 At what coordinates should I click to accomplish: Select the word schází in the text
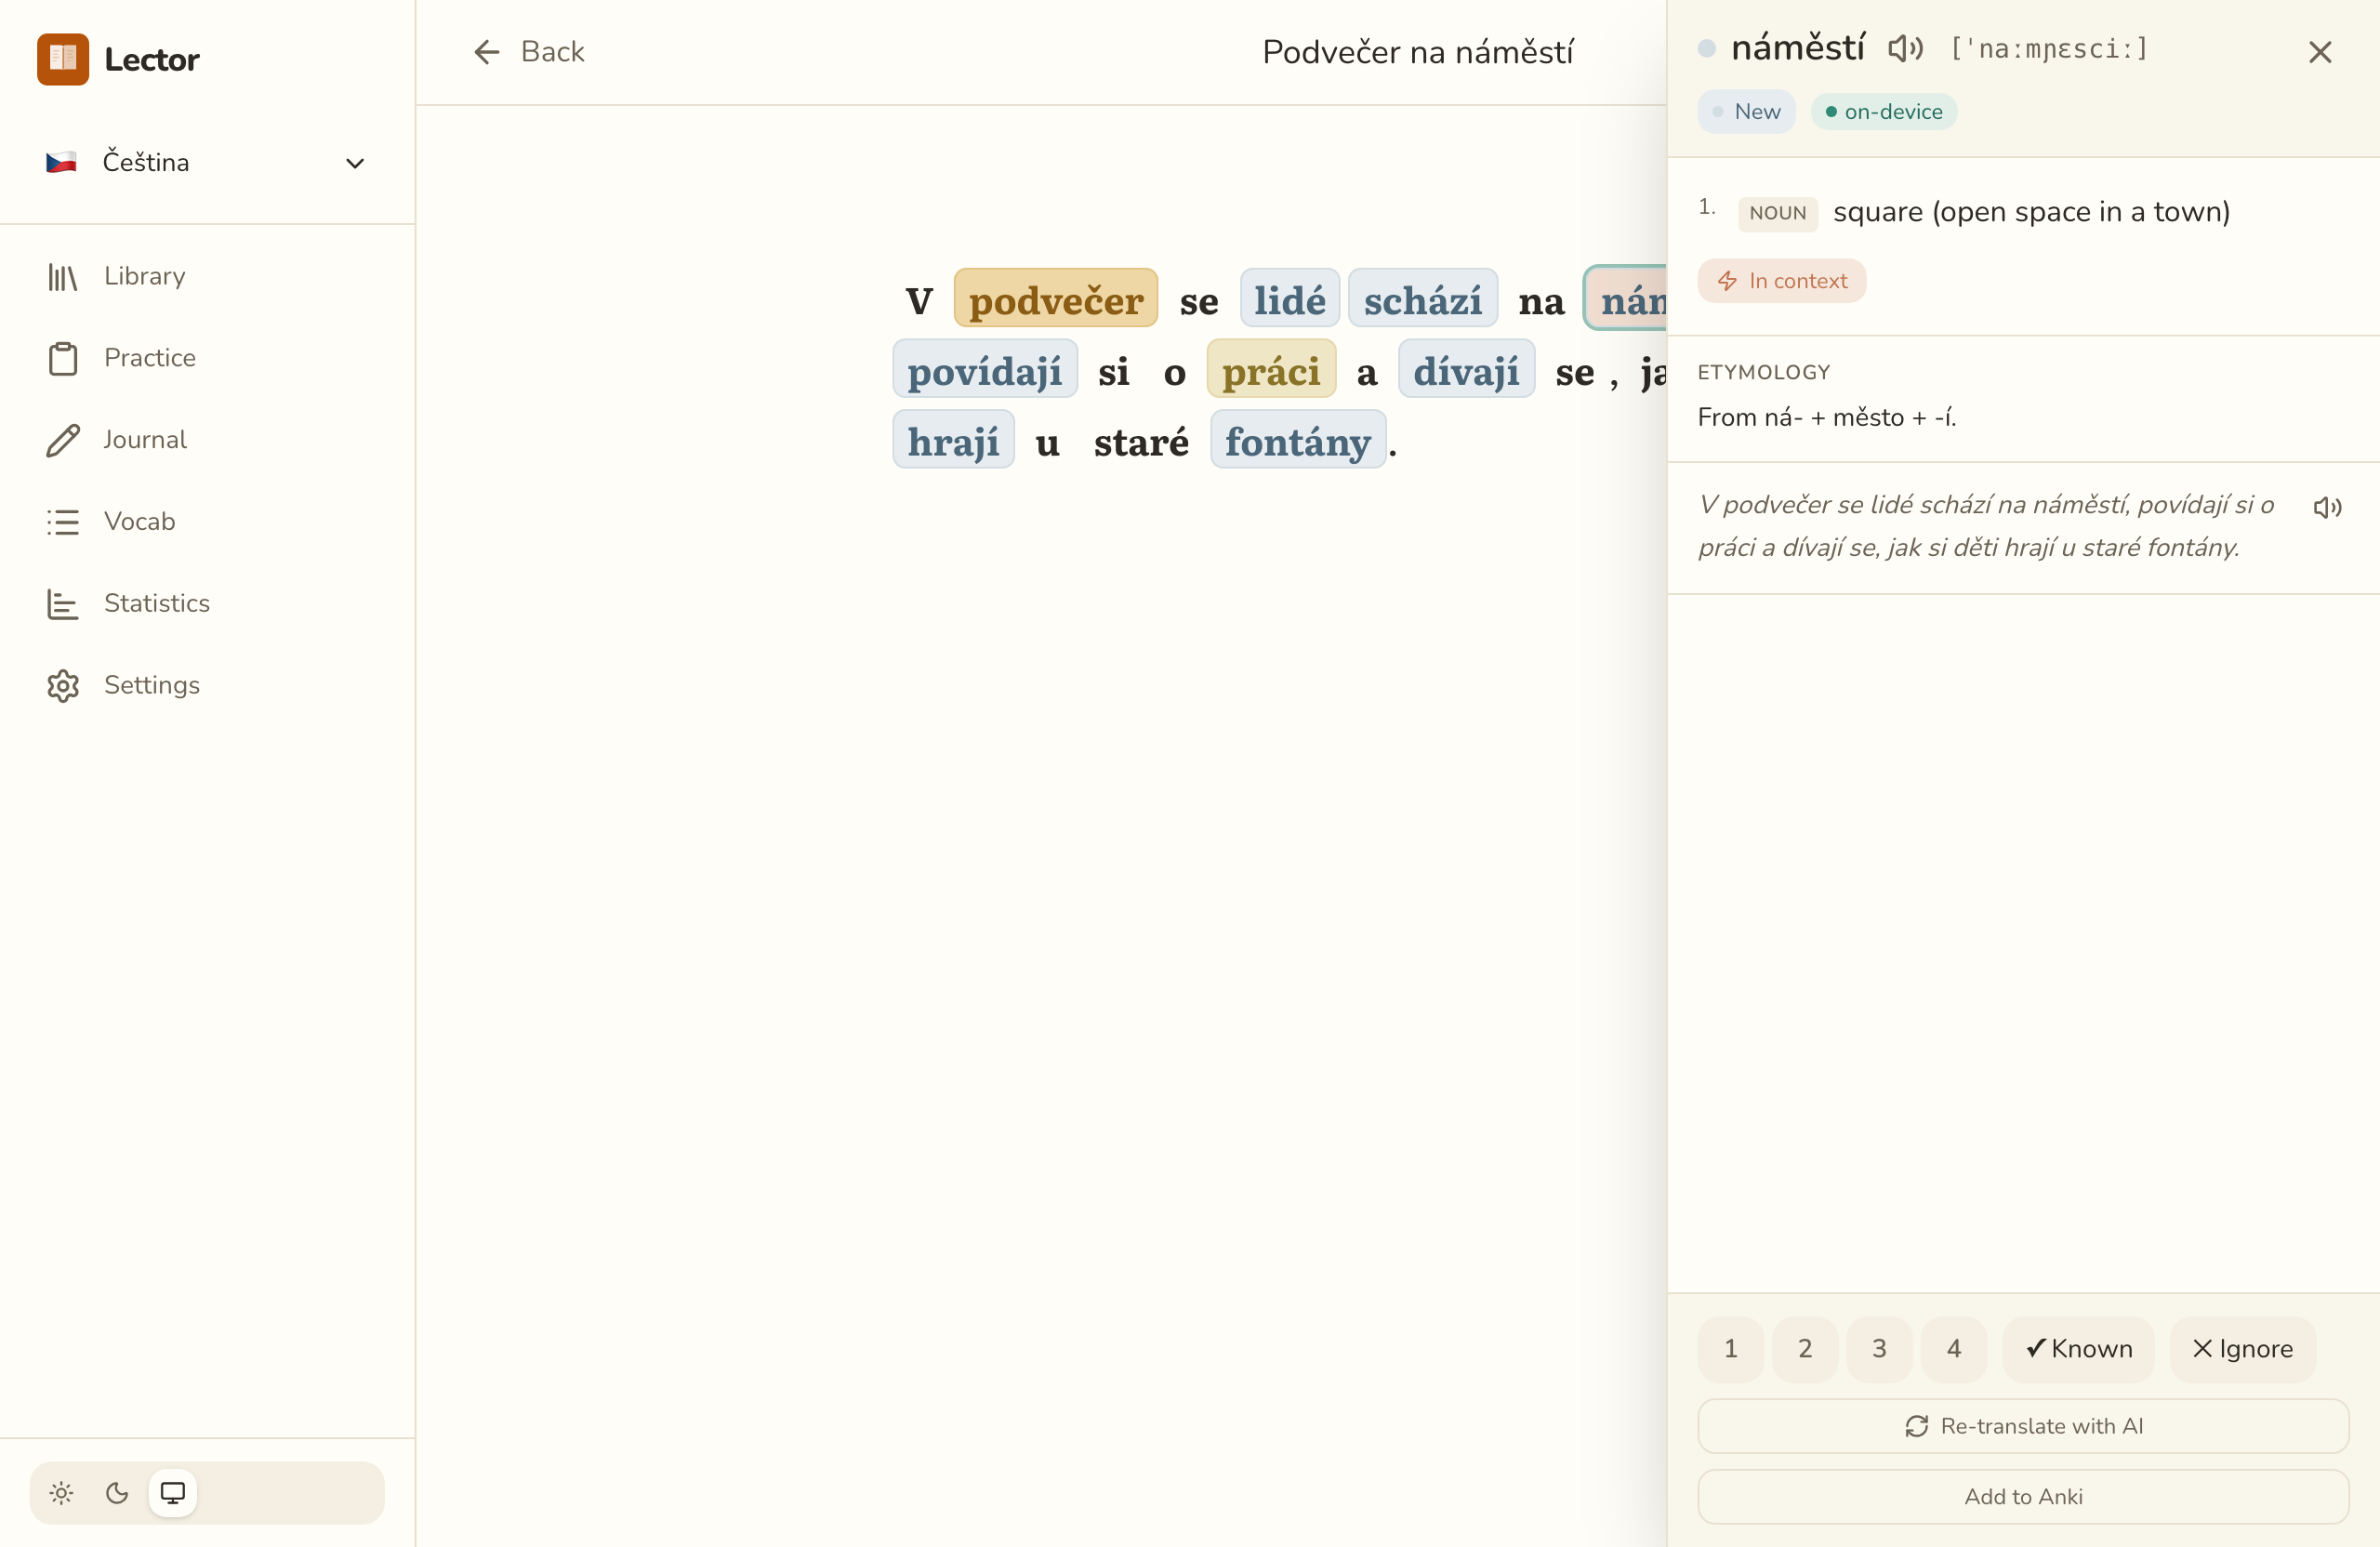pyautogui.click(x=1423, y=300)
